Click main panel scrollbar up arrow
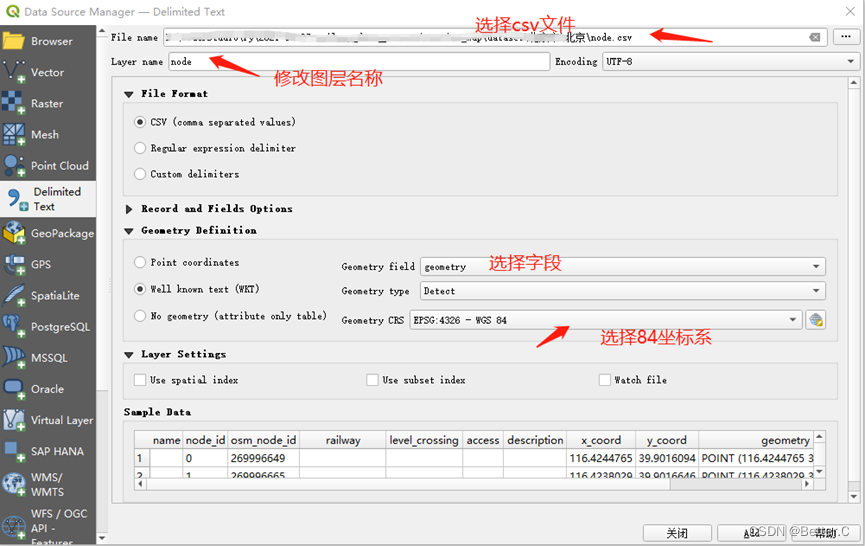This screenshot has height=546, width=865. pyautogui.click(x=854, y=83)
